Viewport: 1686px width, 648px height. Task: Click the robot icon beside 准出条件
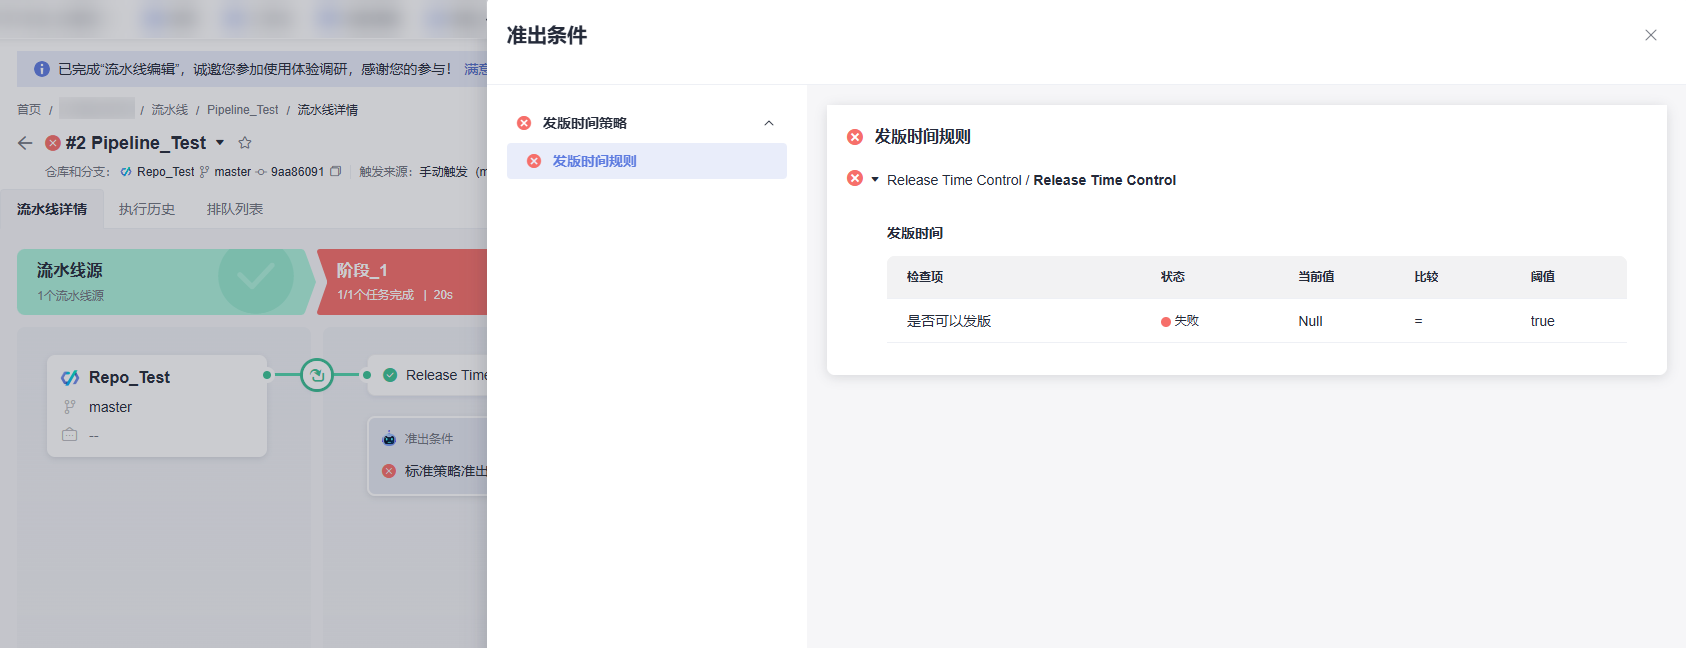pos(389,439)
